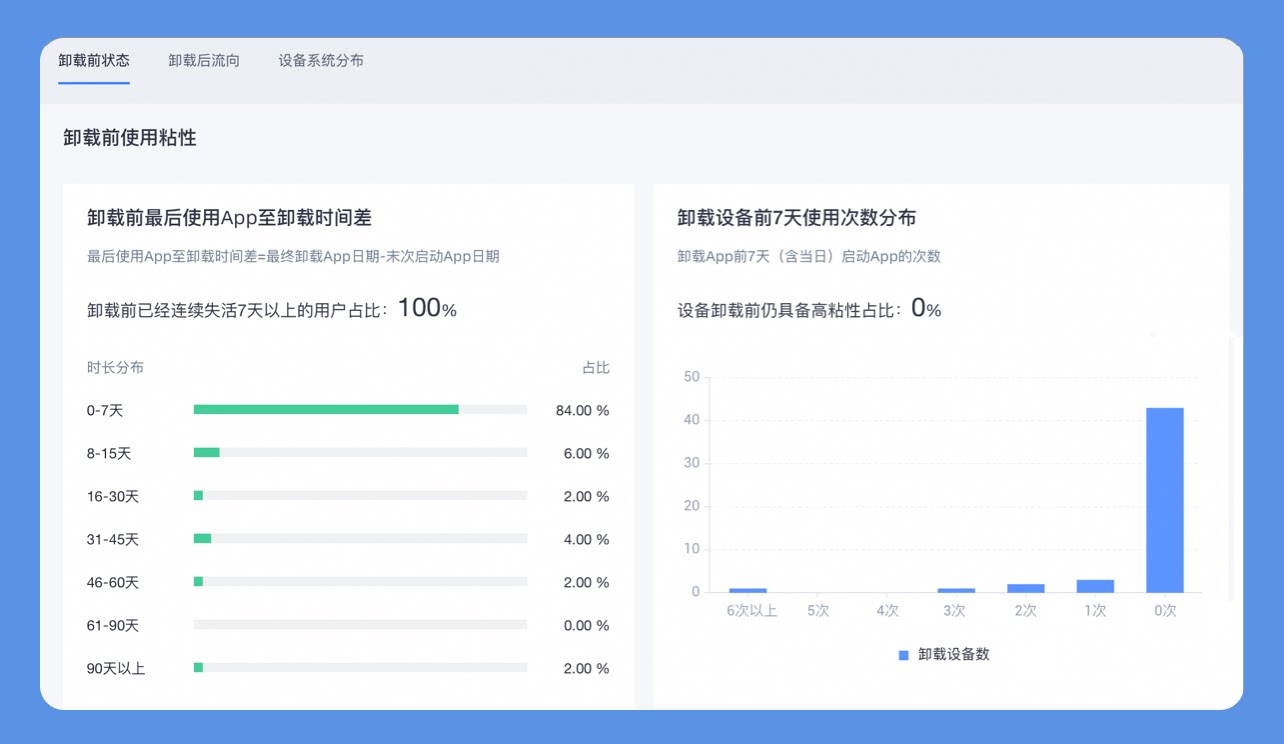Click the 3次 bar in the chart
1284x744 pixels.
(956, 590)
